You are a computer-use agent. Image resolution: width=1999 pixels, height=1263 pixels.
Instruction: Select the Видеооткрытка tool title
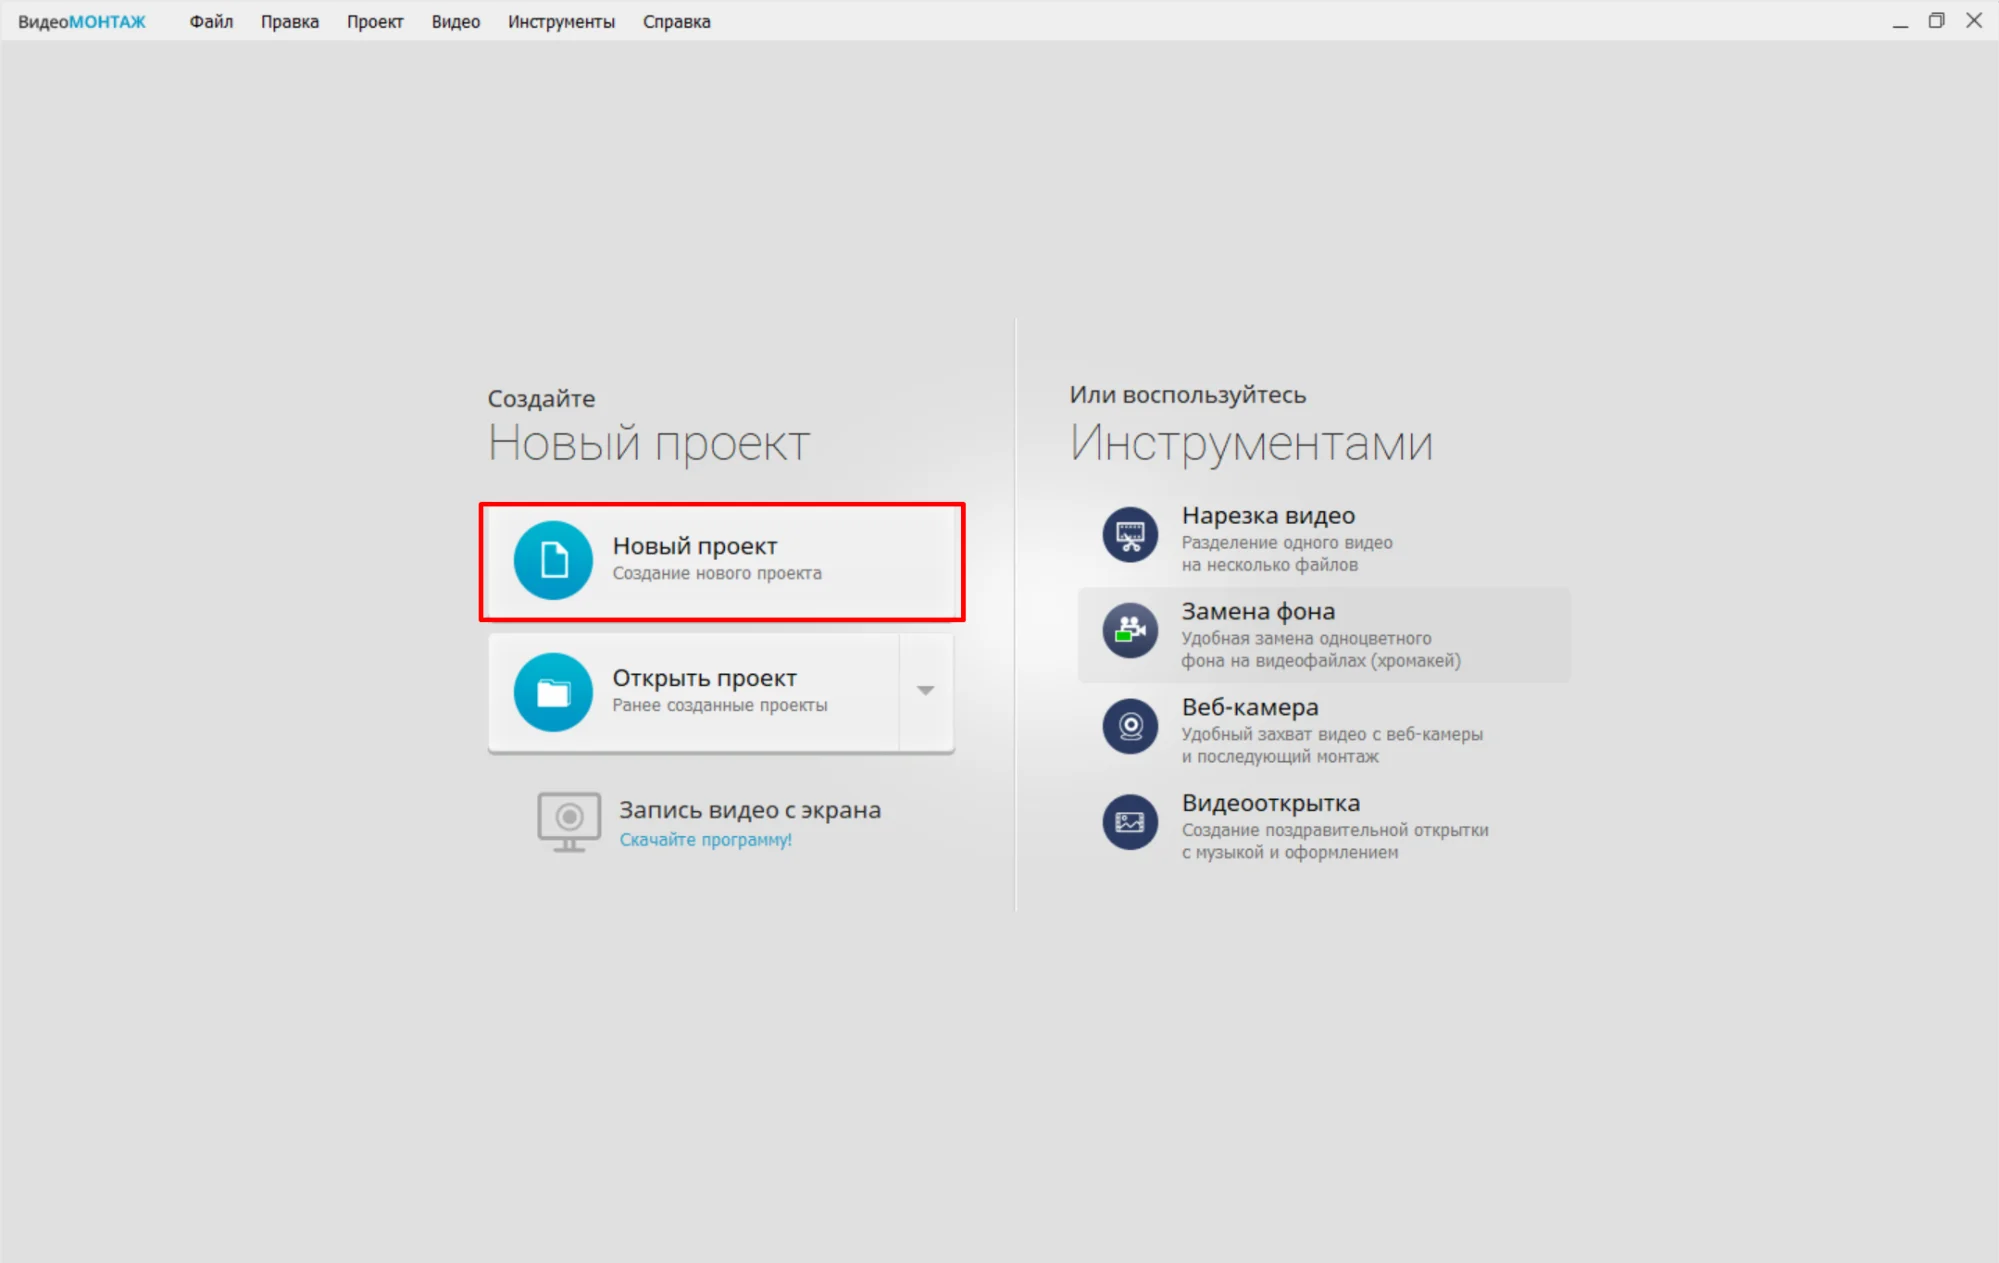(1271, 803)
